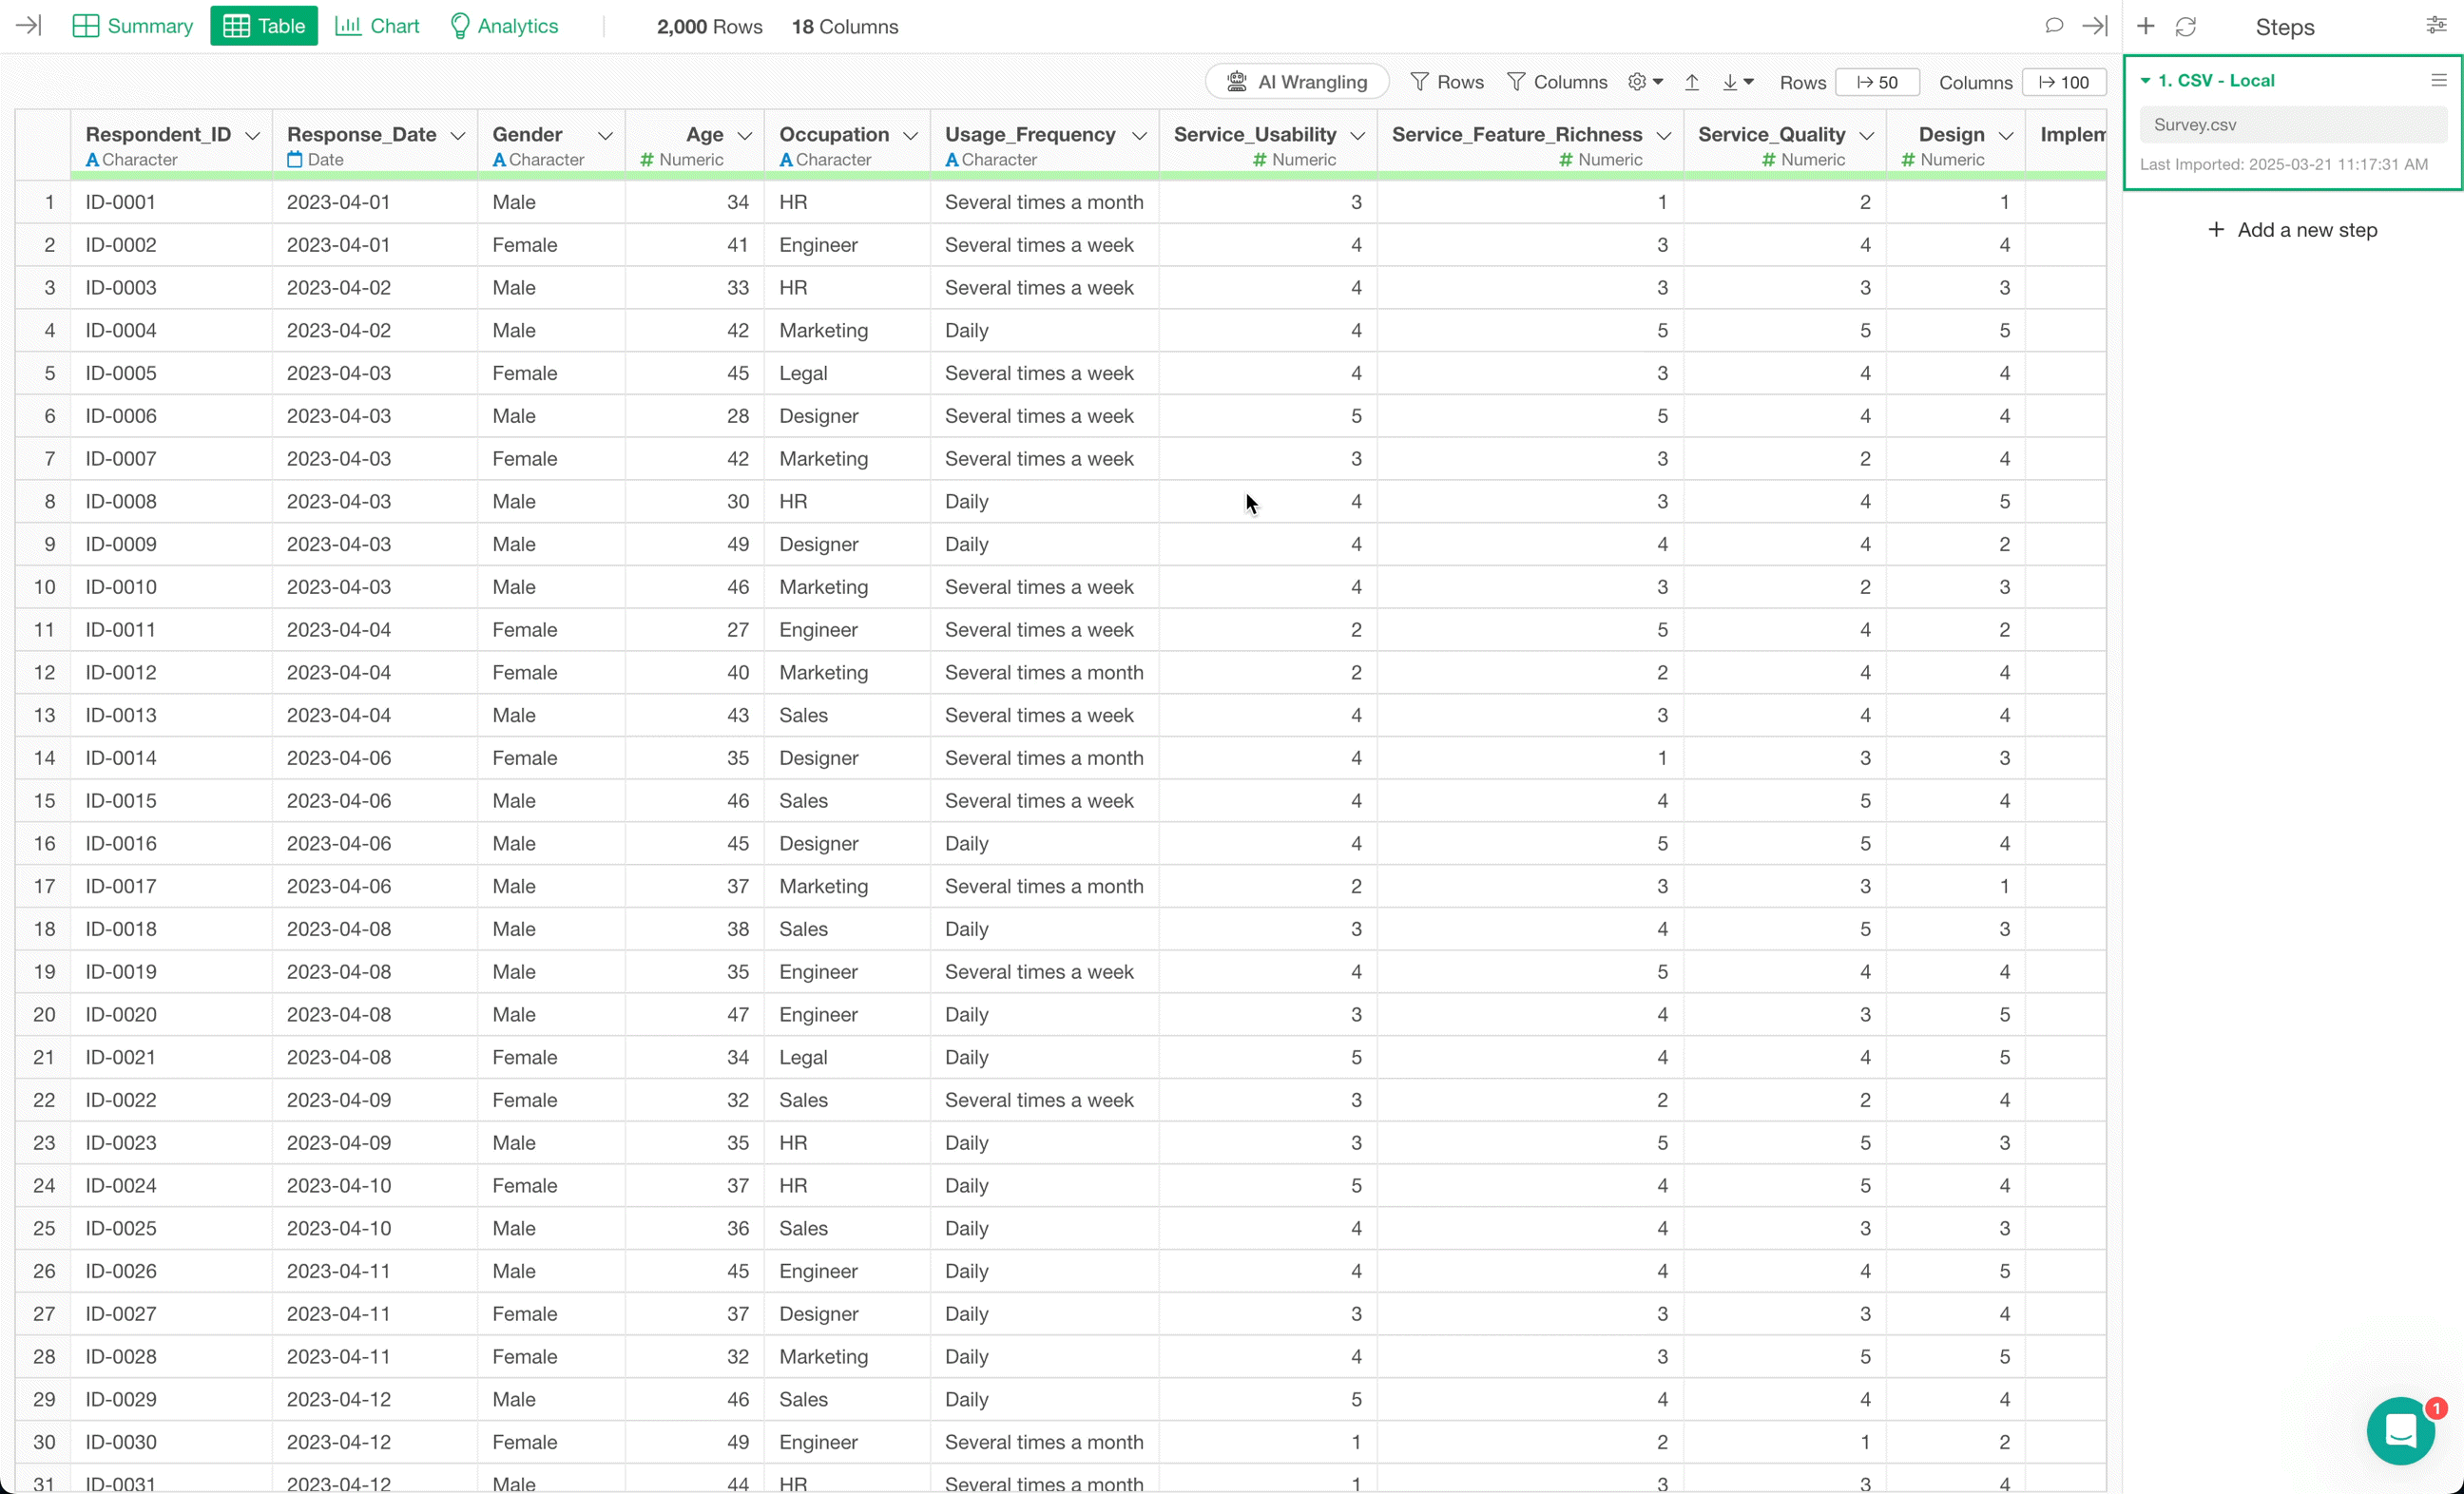Viewport: 2464px width, 1494px height.
Task: Expand the gear settings dropdown
Action: click(1645, 82)
